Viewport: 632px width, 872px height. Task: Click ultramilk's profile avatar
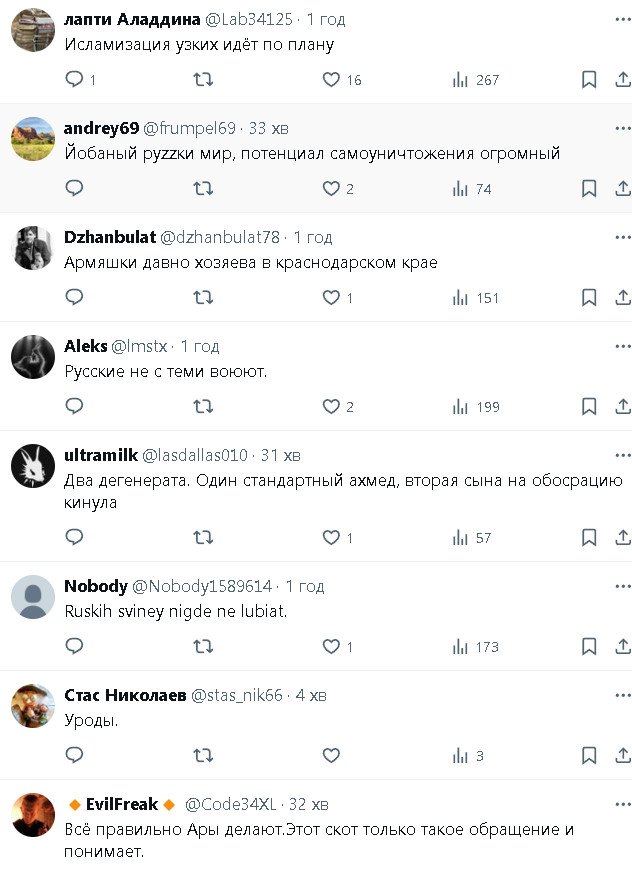[x=33, y=466]
